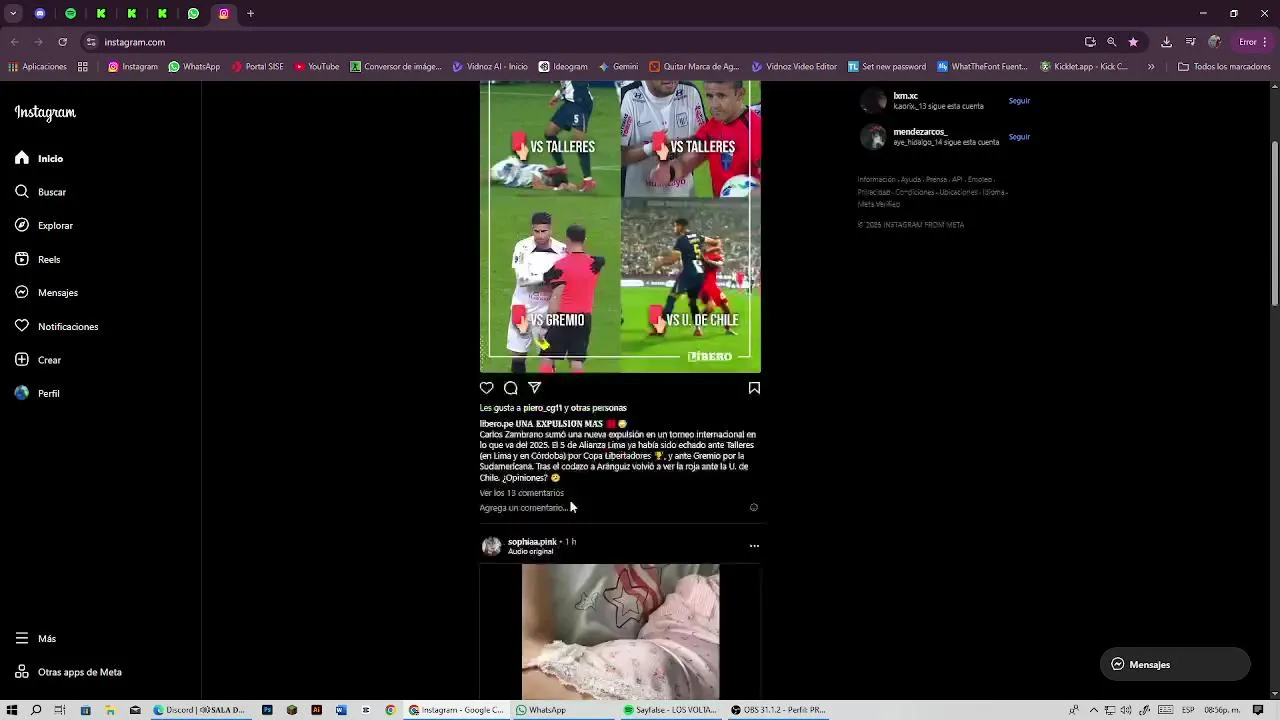The image size is (1280, 720).
Task: Open Windows Start menu
Action: pos(12,710)
